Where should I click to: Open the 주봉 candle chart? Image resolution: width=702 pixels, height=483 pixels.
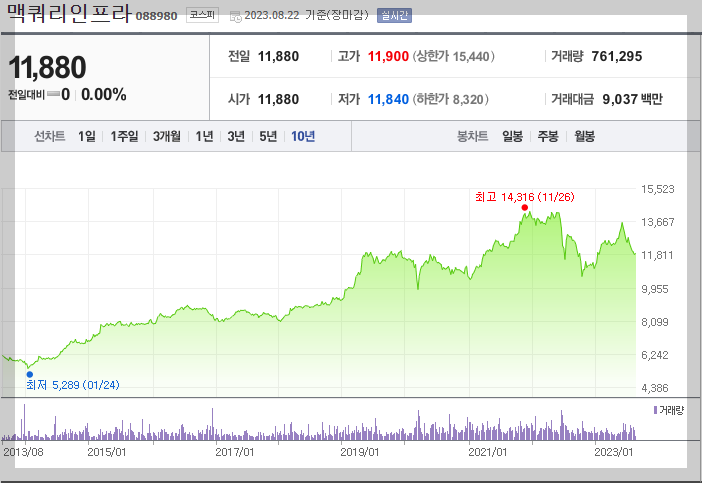tap(548, 136)
